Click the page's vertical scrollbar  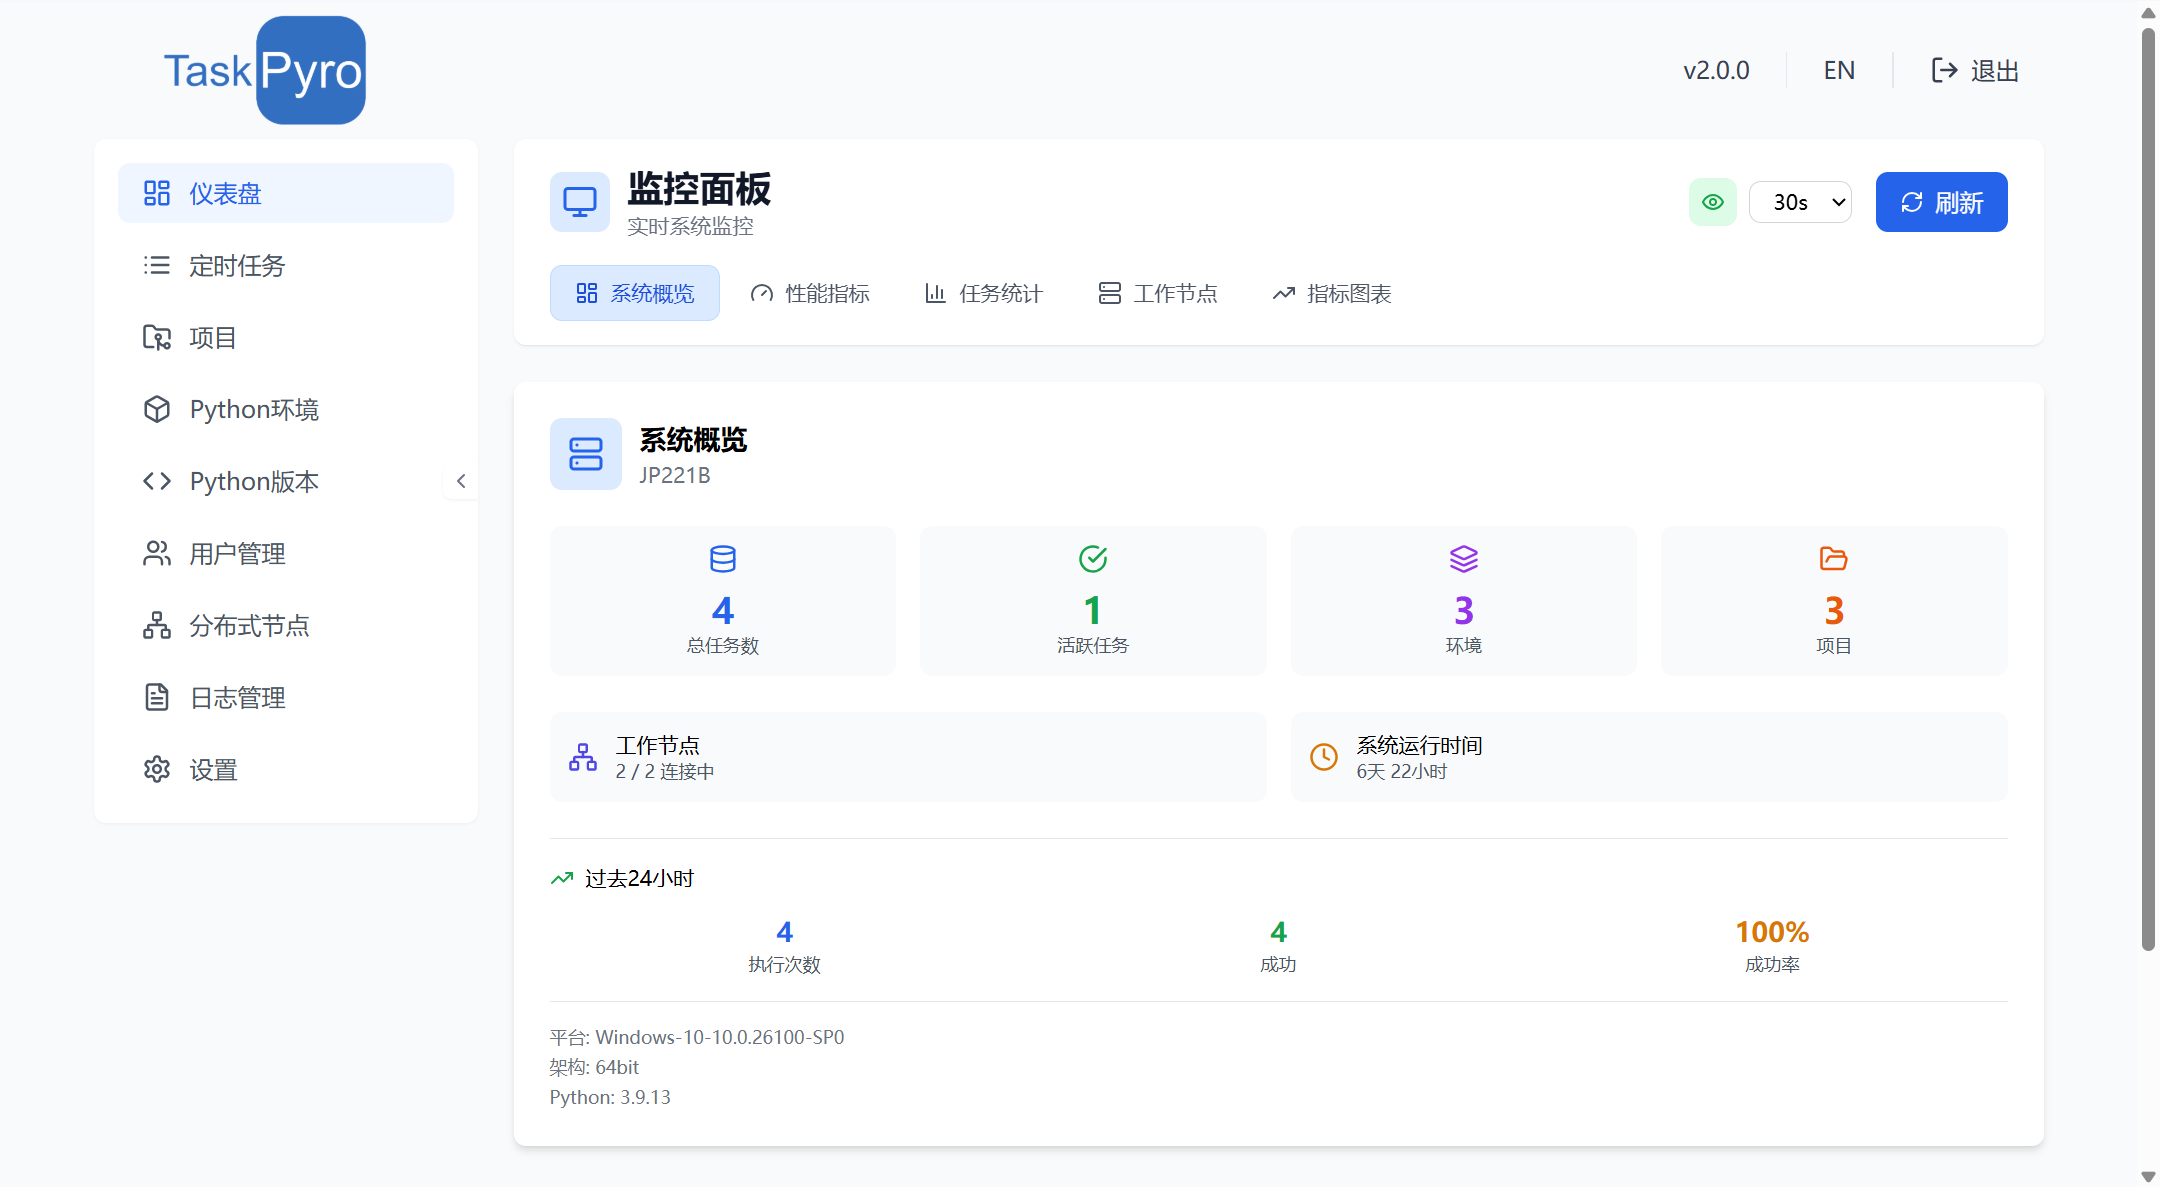2147,490
